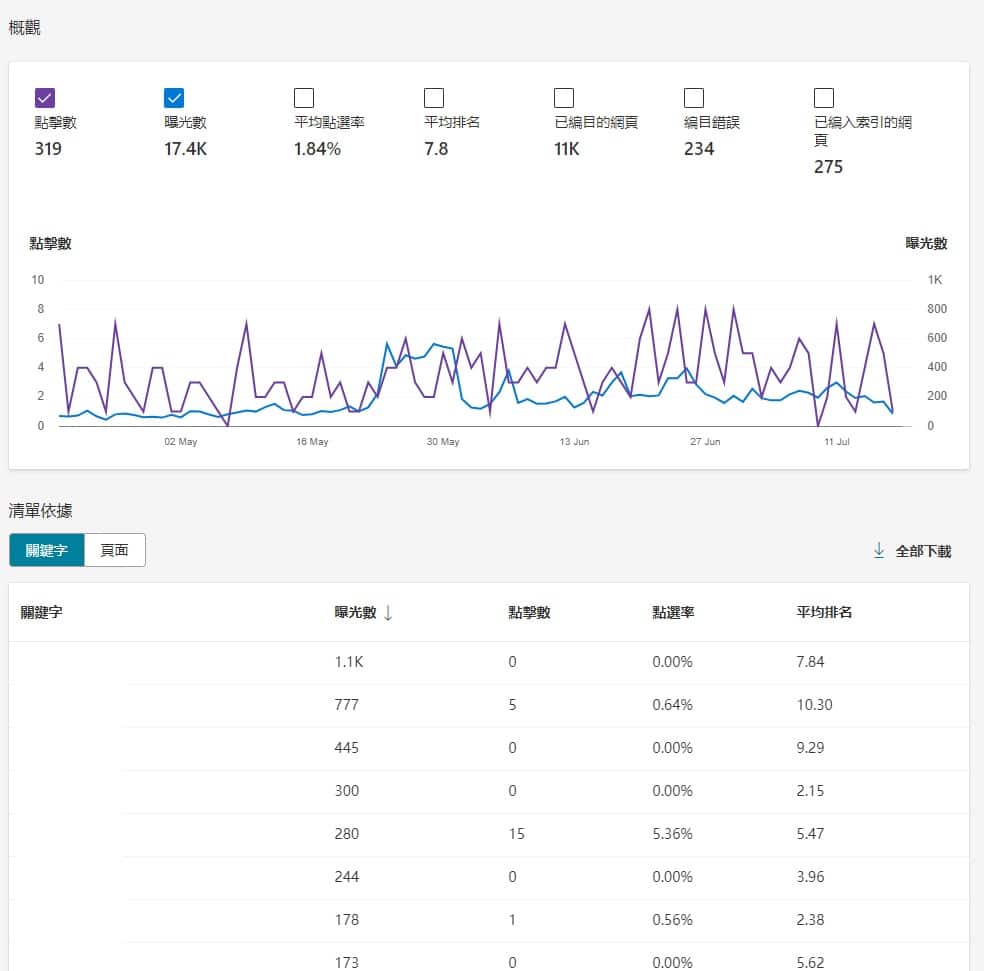984x971 pixels.
Task: Check the 編目錯誤 checkbox
Action: [x=694, y=97]
